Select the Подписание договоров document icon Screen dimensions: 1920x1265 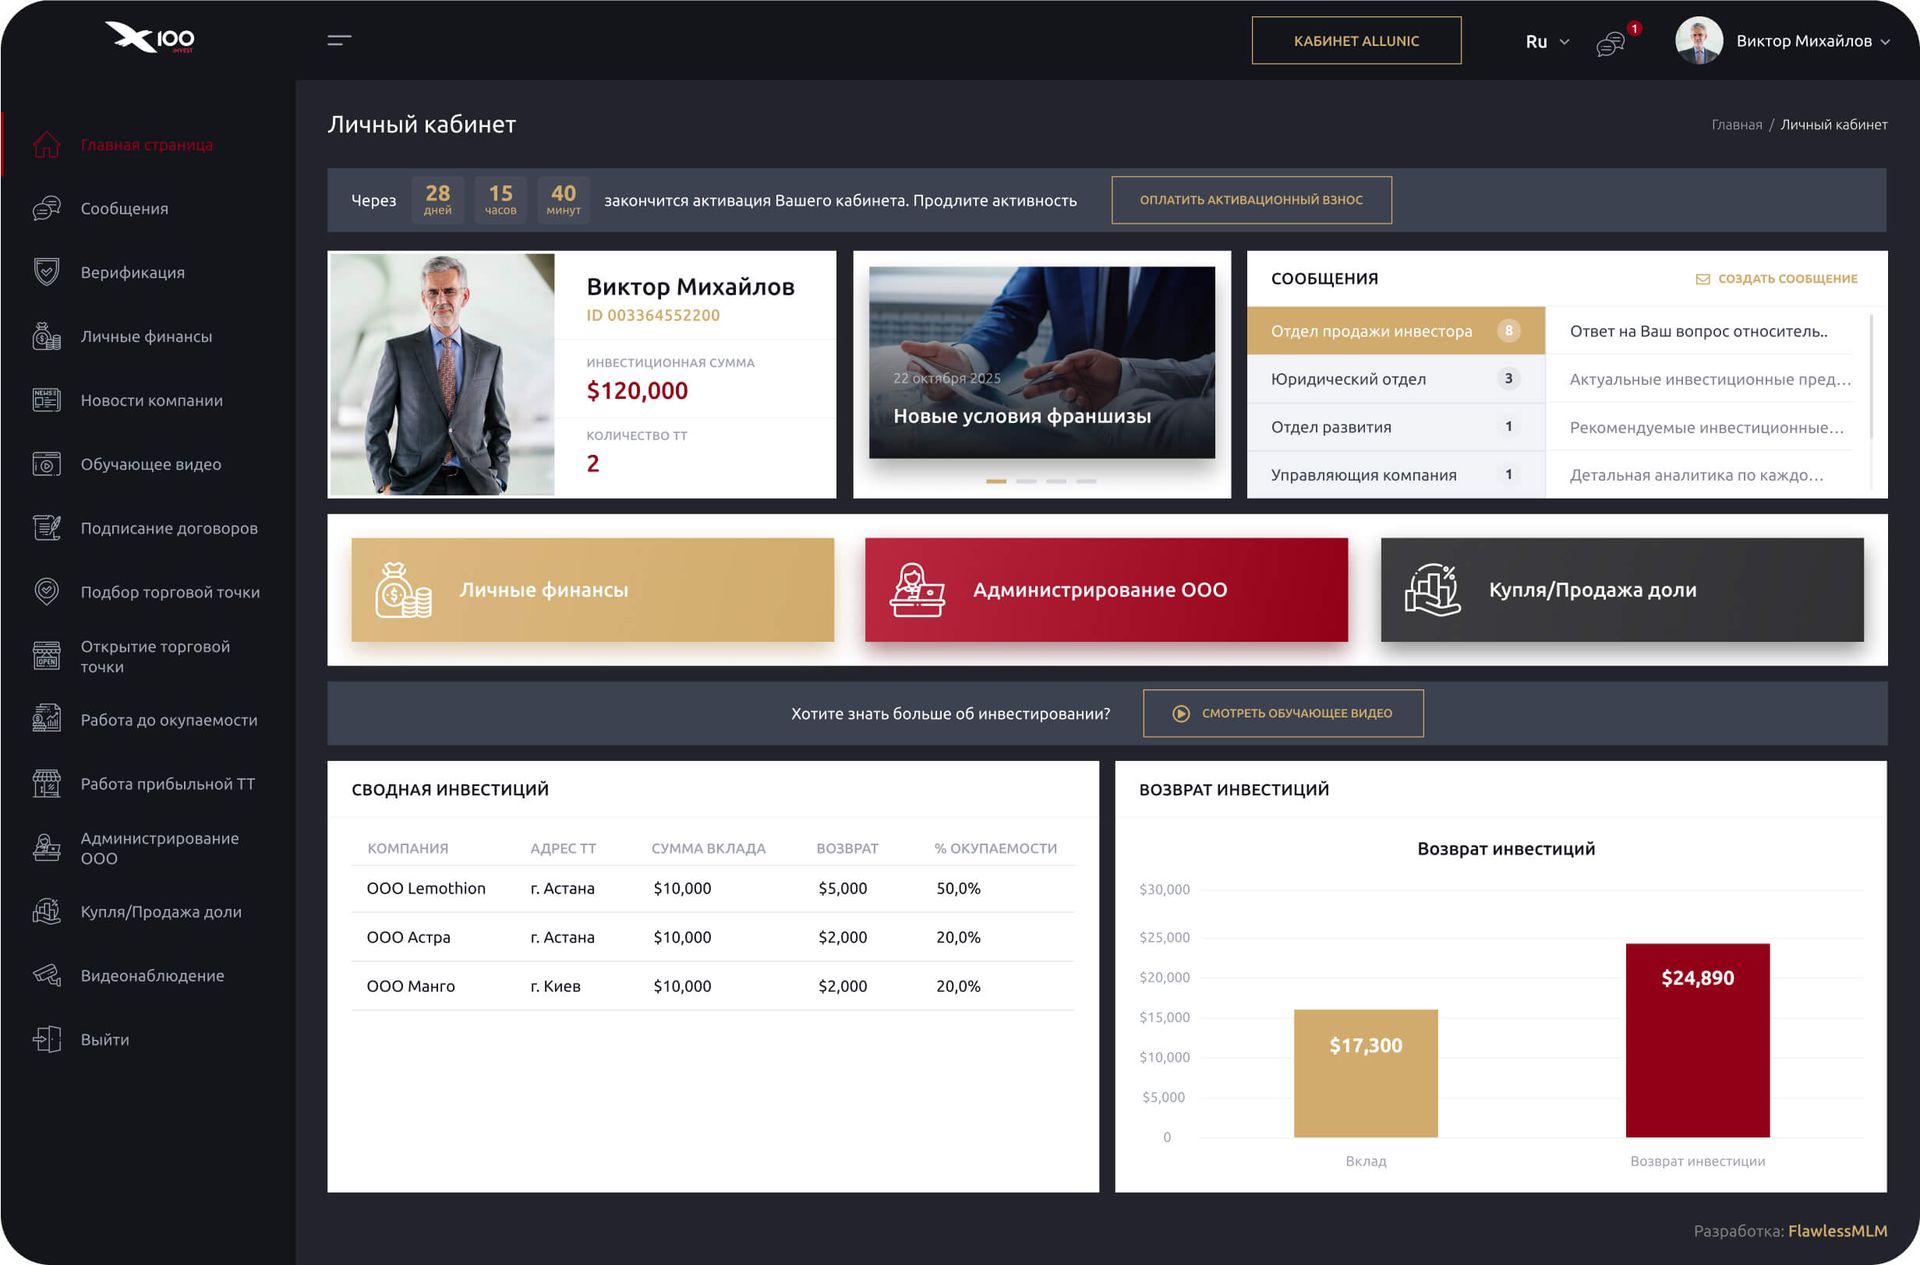[x=46, y=528]
